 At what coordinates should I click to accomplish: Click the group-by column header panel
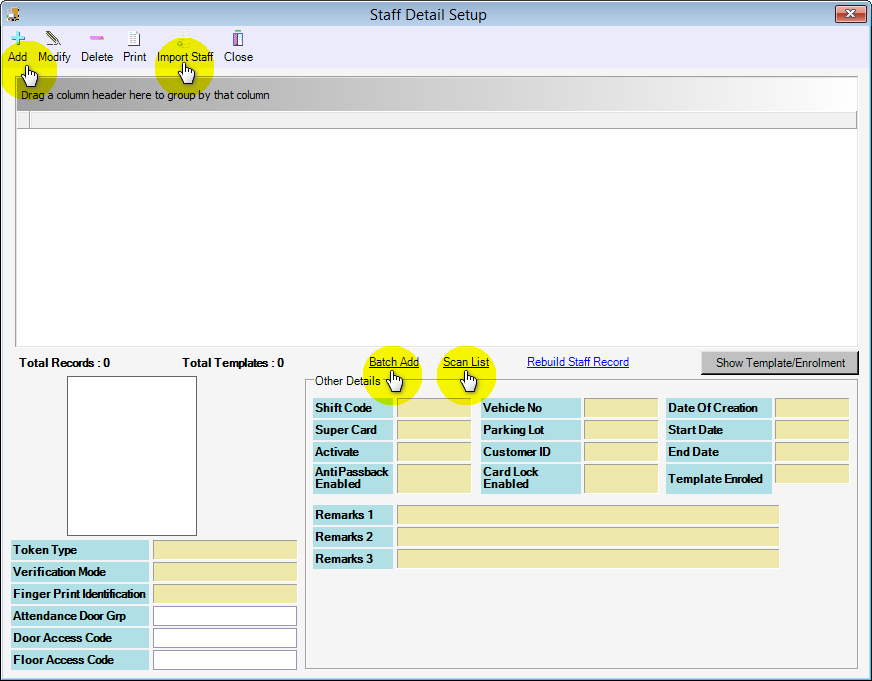[x=436, y=95]
